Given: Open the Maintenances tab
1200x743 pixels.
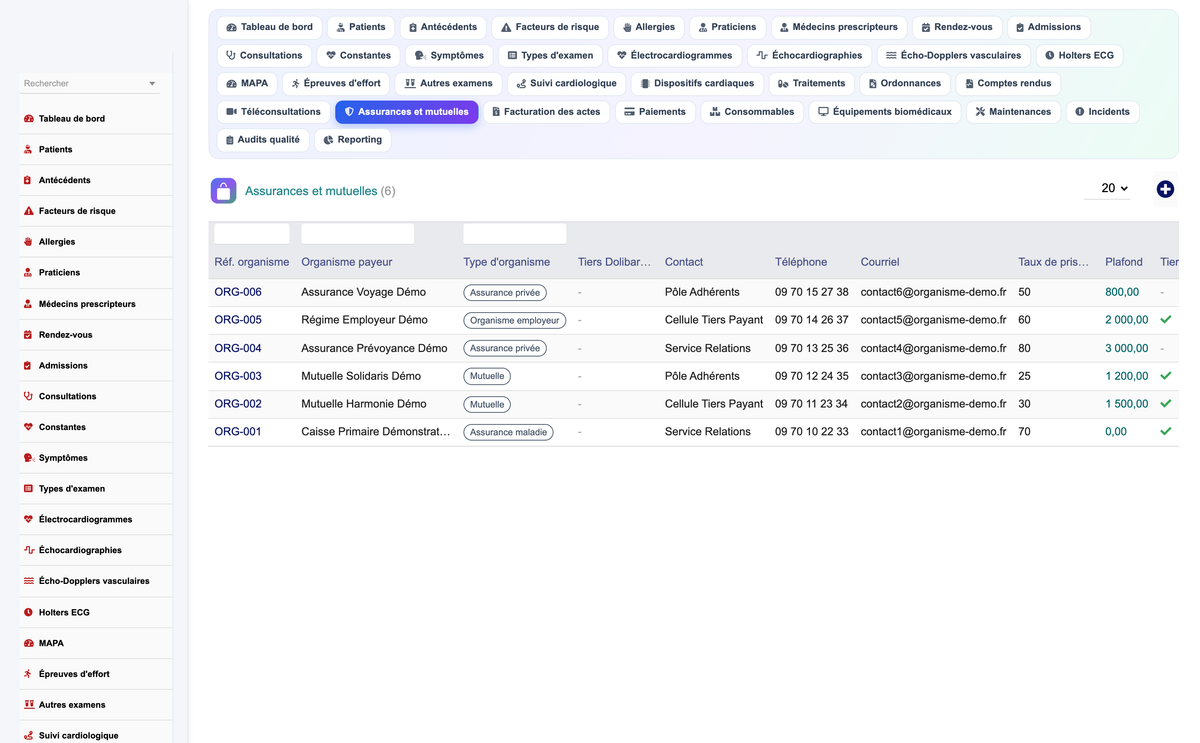Looking at the screenshot, I should coord(1013,112).
